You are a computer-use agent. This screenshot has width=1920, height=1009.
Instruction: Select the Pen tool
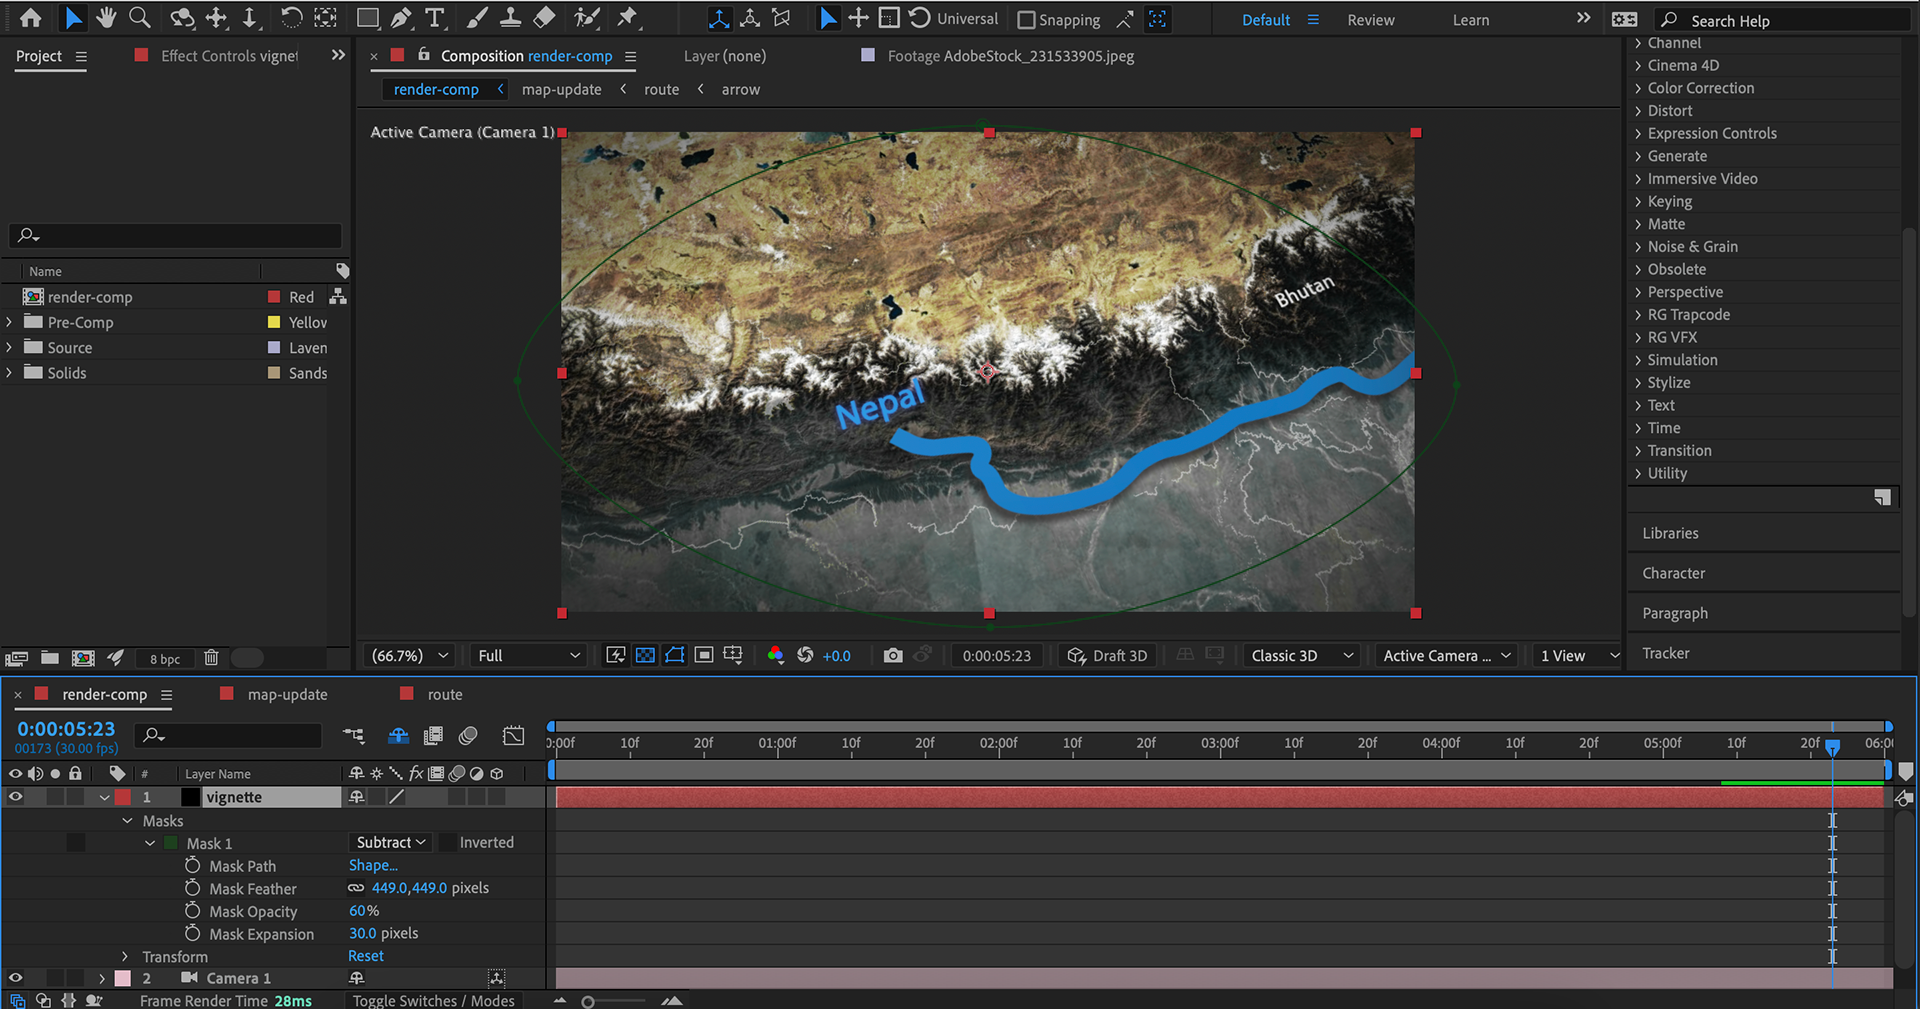(x=401, y=18)
